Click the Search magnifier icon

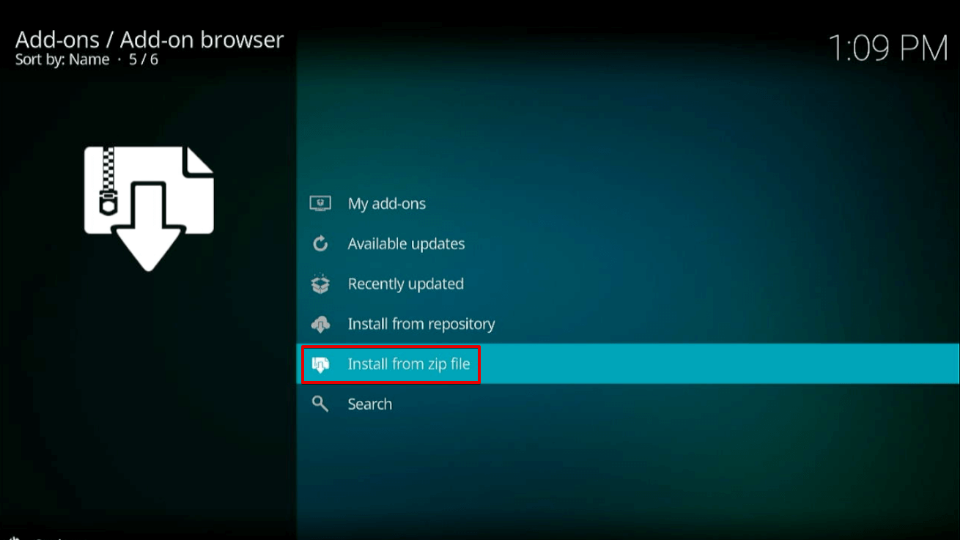point(320,404)
